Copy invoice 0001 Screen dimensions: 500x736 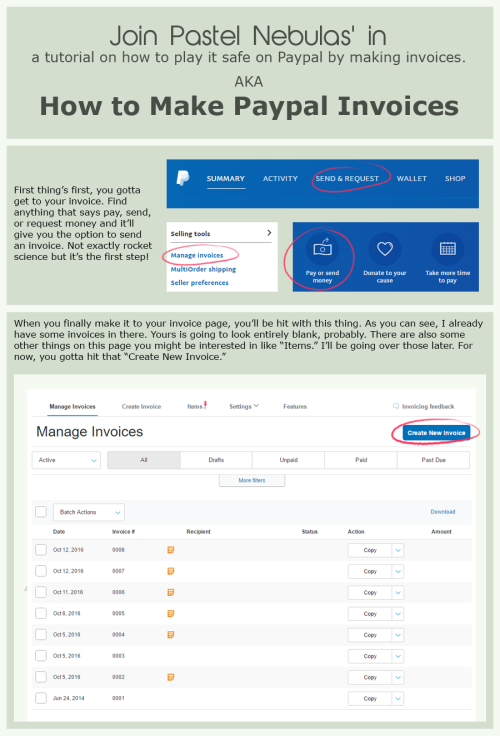(x=370, y=698)
